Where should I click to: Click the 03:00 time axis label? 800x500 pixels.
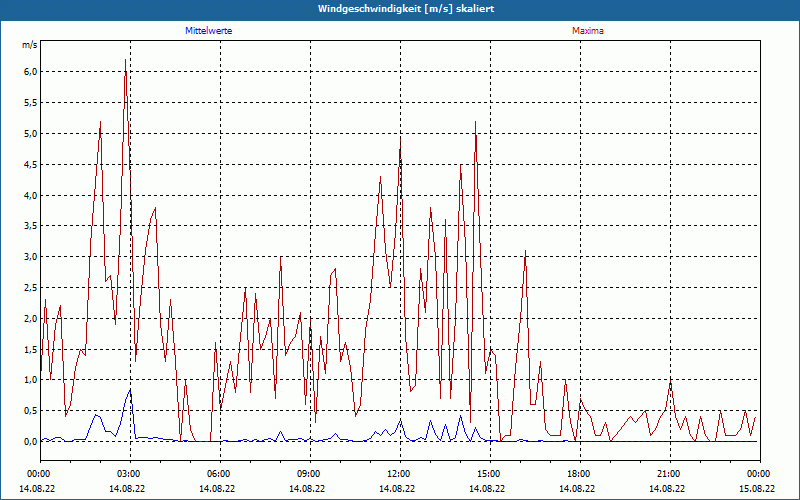click(127, 474)
